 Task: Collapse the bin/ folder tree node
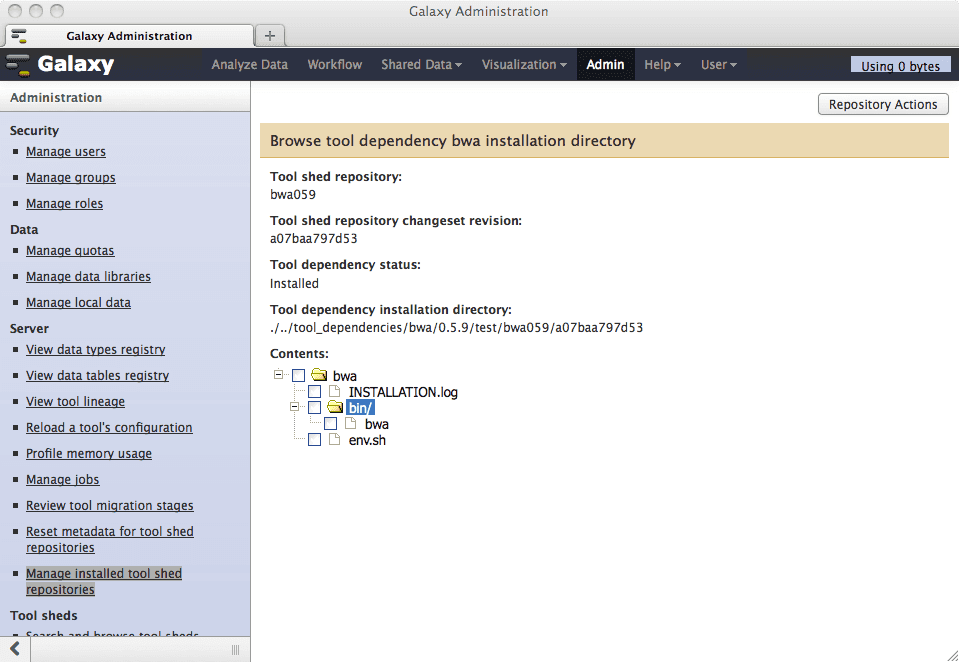(x=294, y=407)
